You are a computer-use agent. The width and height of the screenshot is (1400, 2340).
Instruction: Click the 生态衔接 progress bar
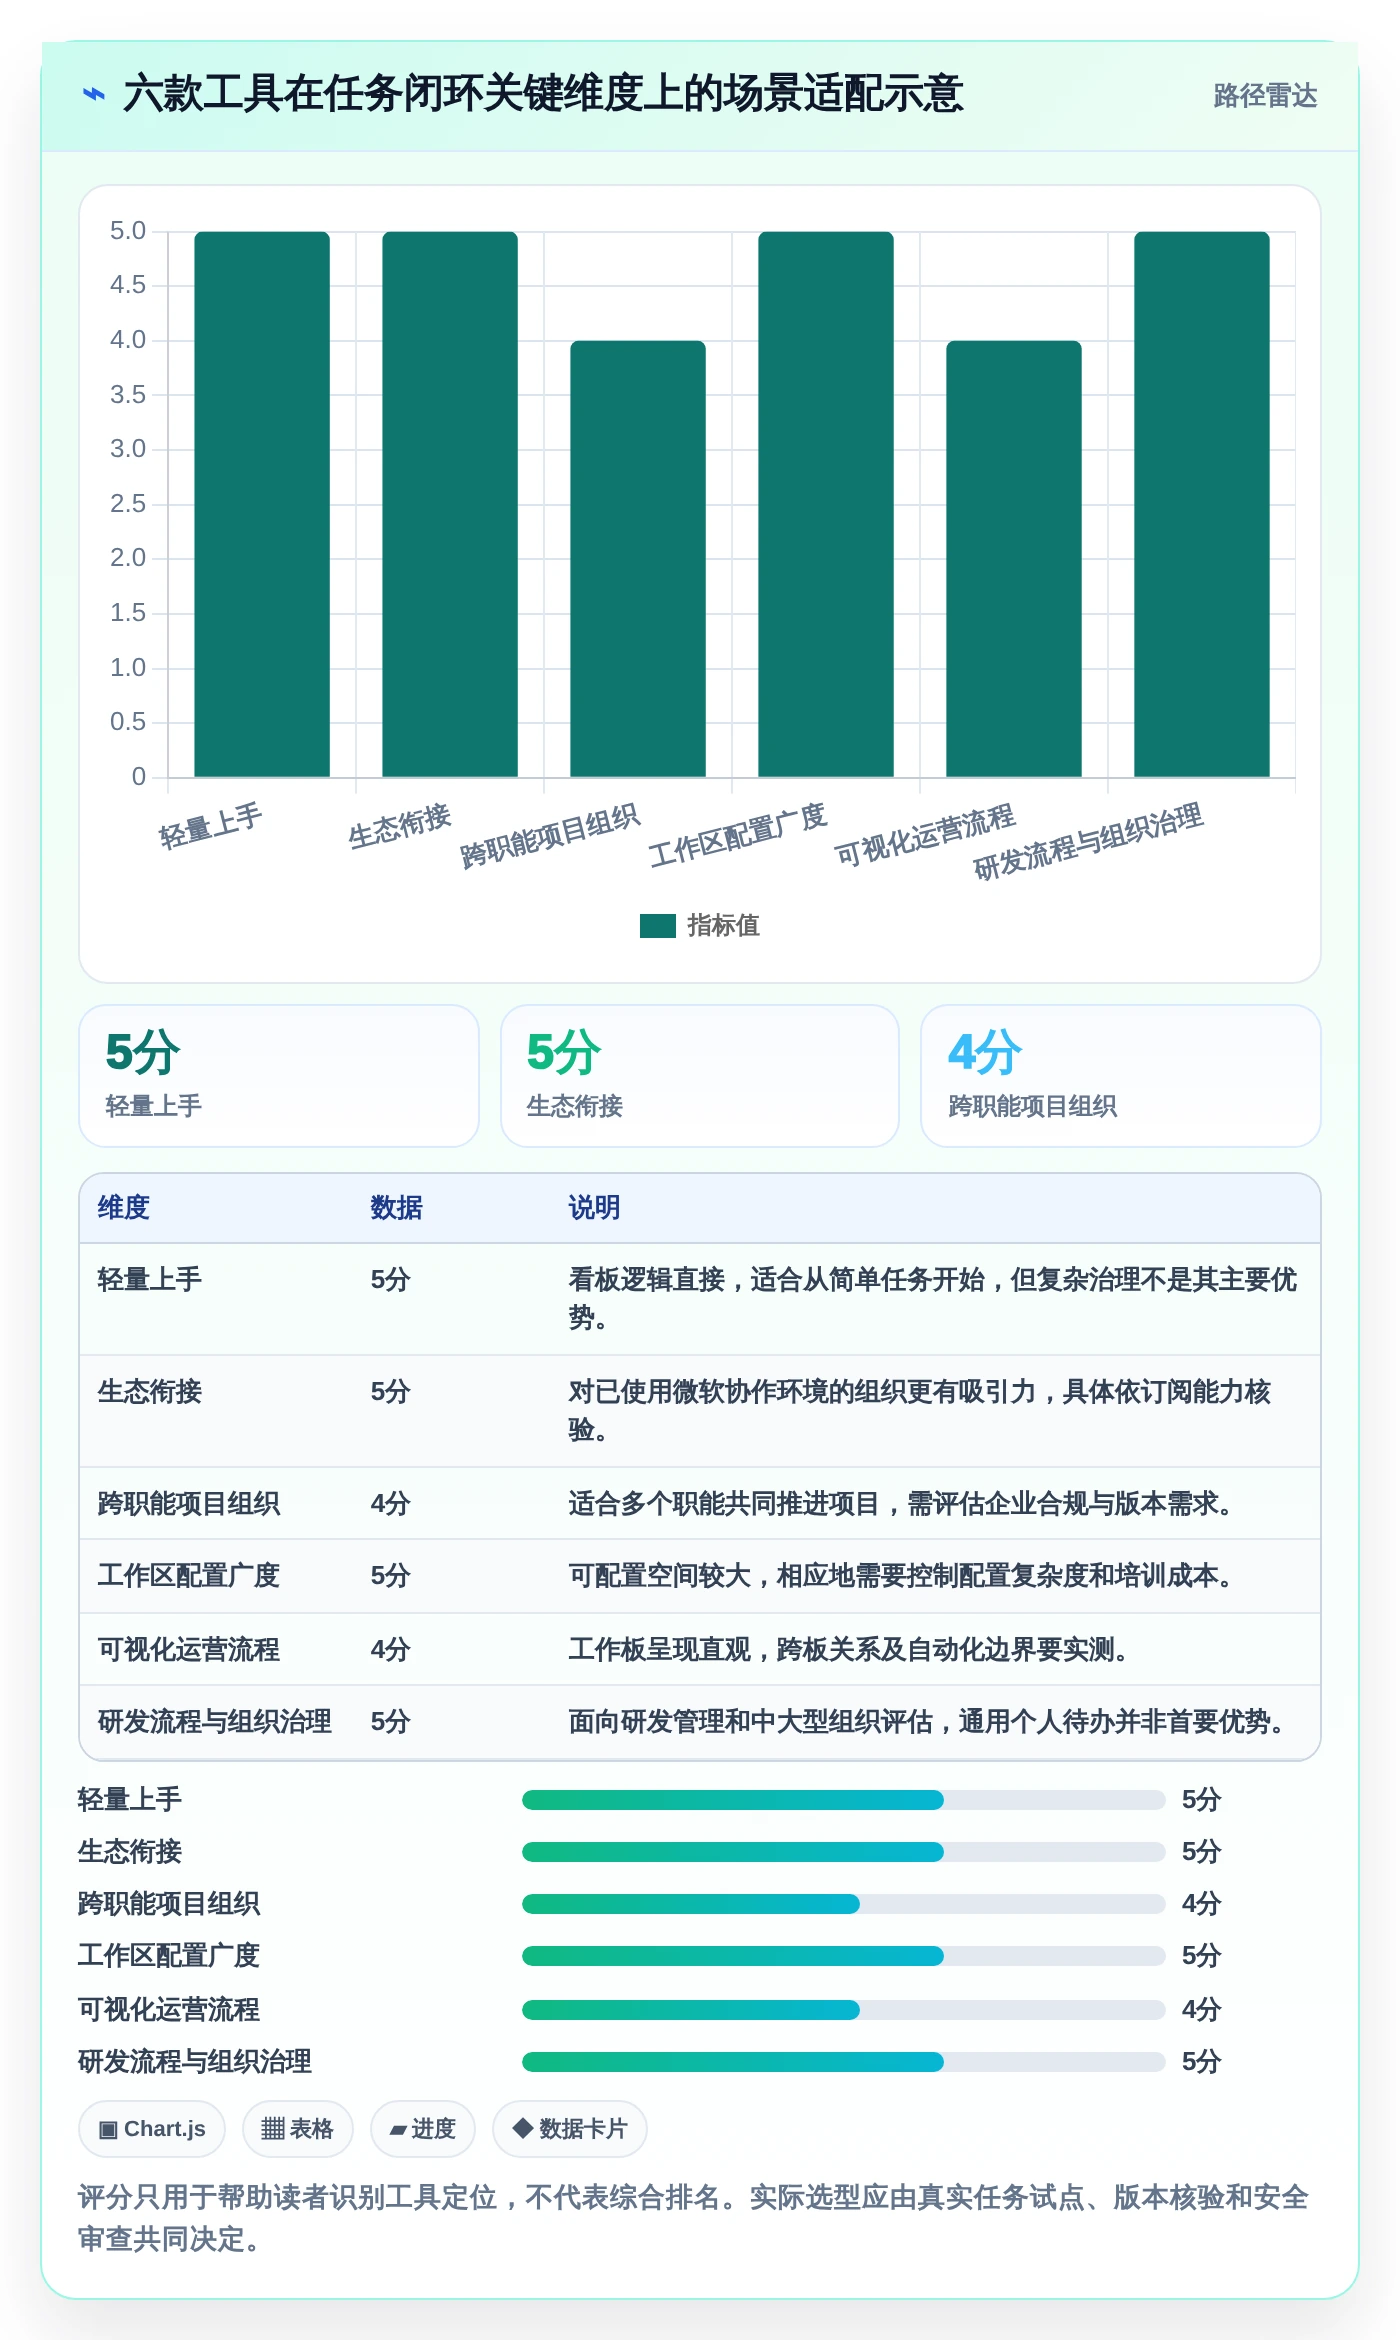coord(843,1852)
